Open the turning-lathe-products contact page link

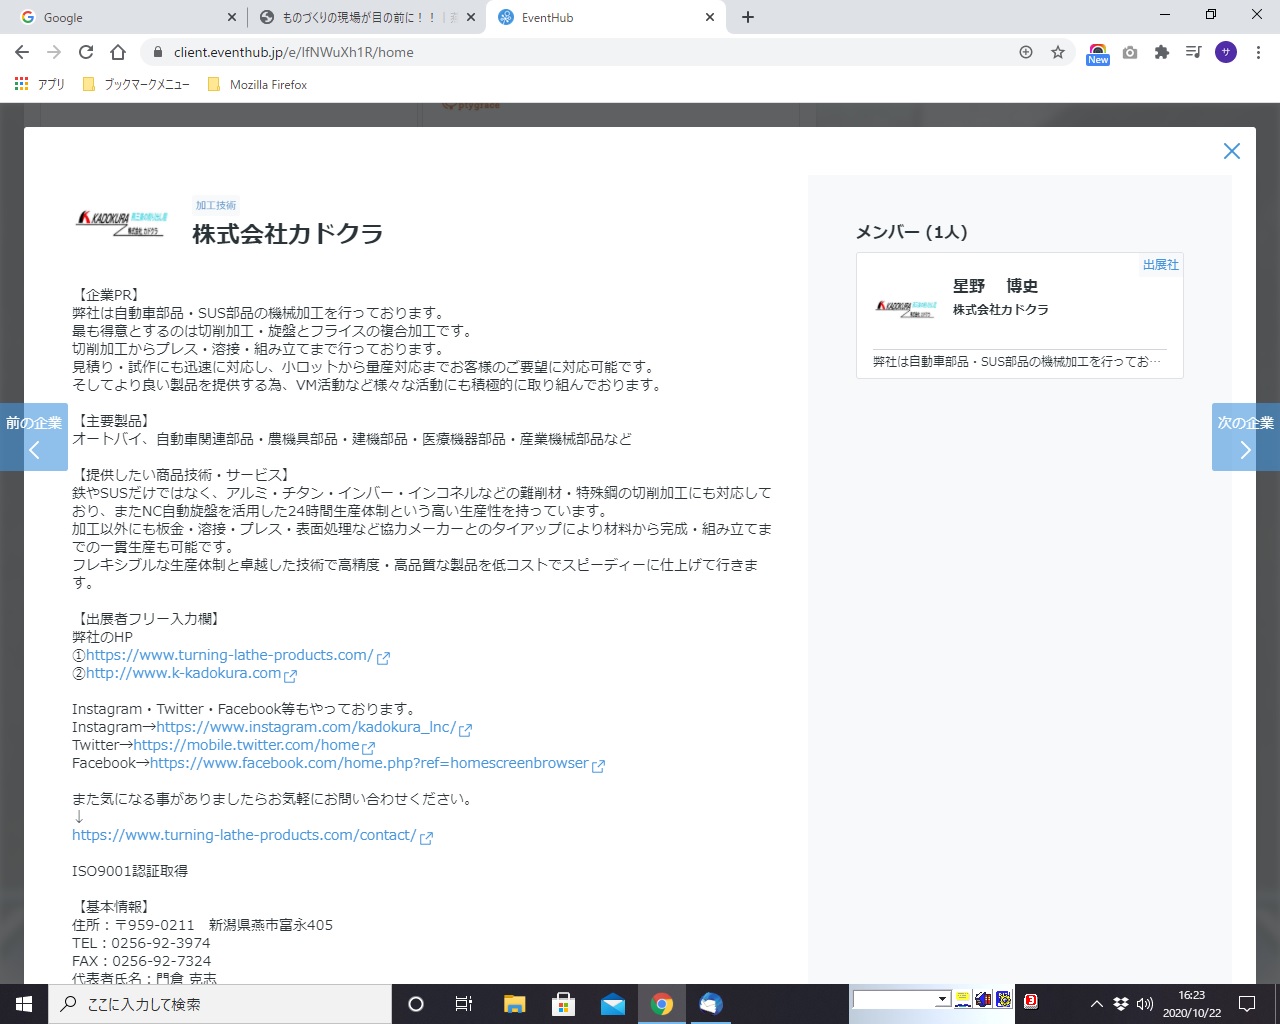point(244,835)
